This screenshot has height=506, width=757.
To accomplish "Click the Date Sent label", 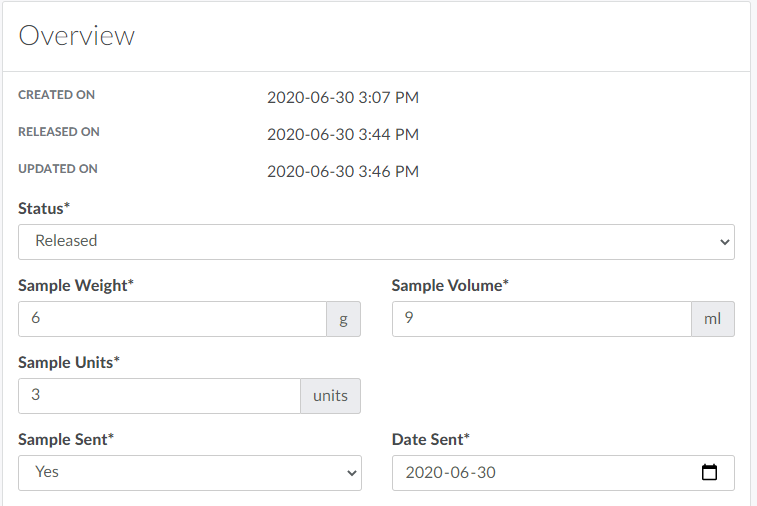I will pos(430,439).
